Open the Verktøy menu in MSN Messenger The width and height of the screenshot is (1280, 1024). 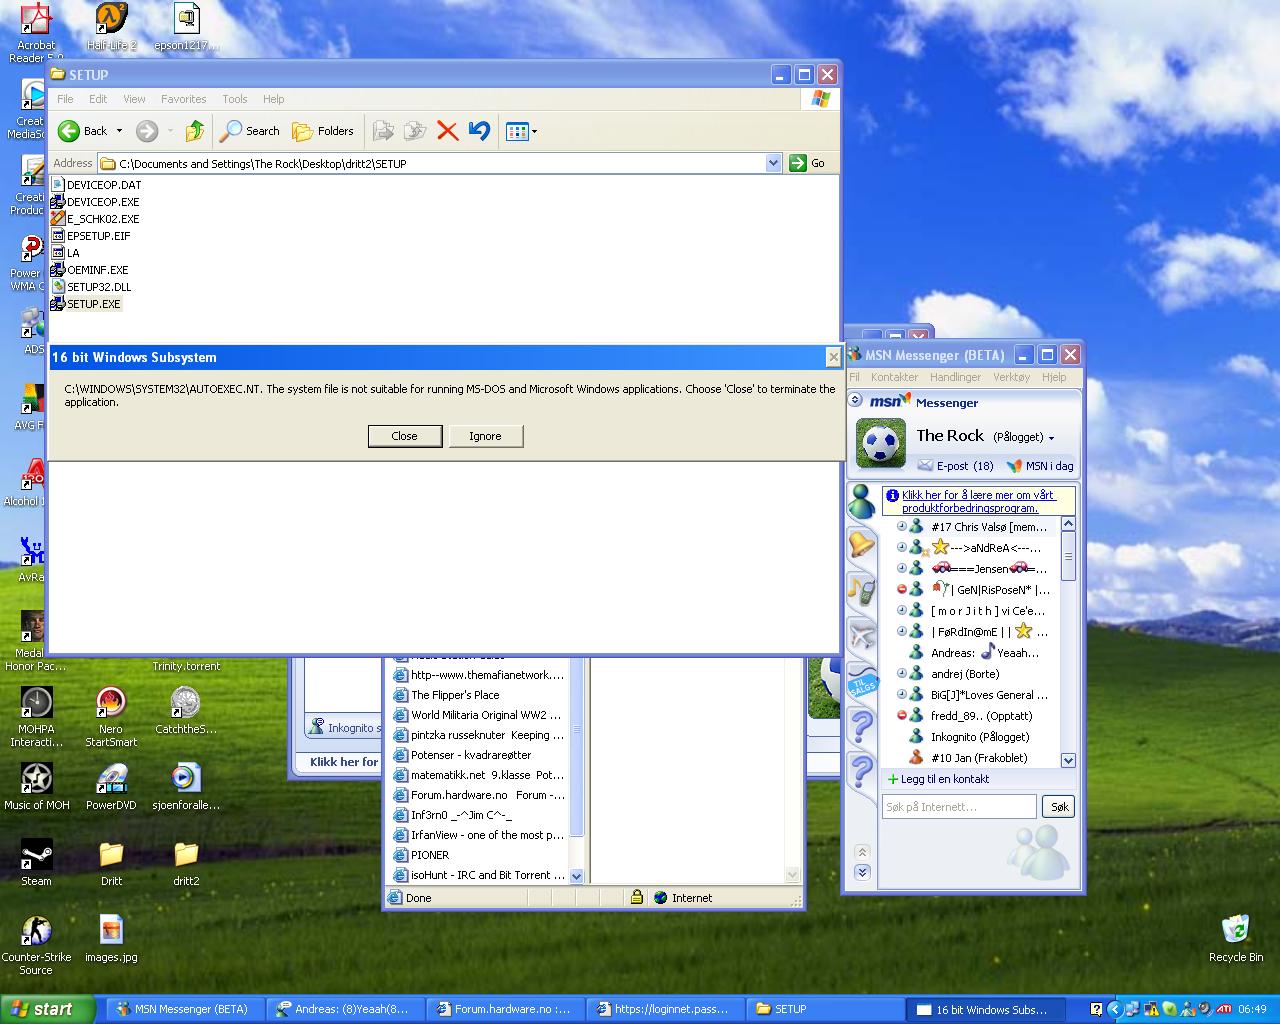click(x=1011, y=377)
